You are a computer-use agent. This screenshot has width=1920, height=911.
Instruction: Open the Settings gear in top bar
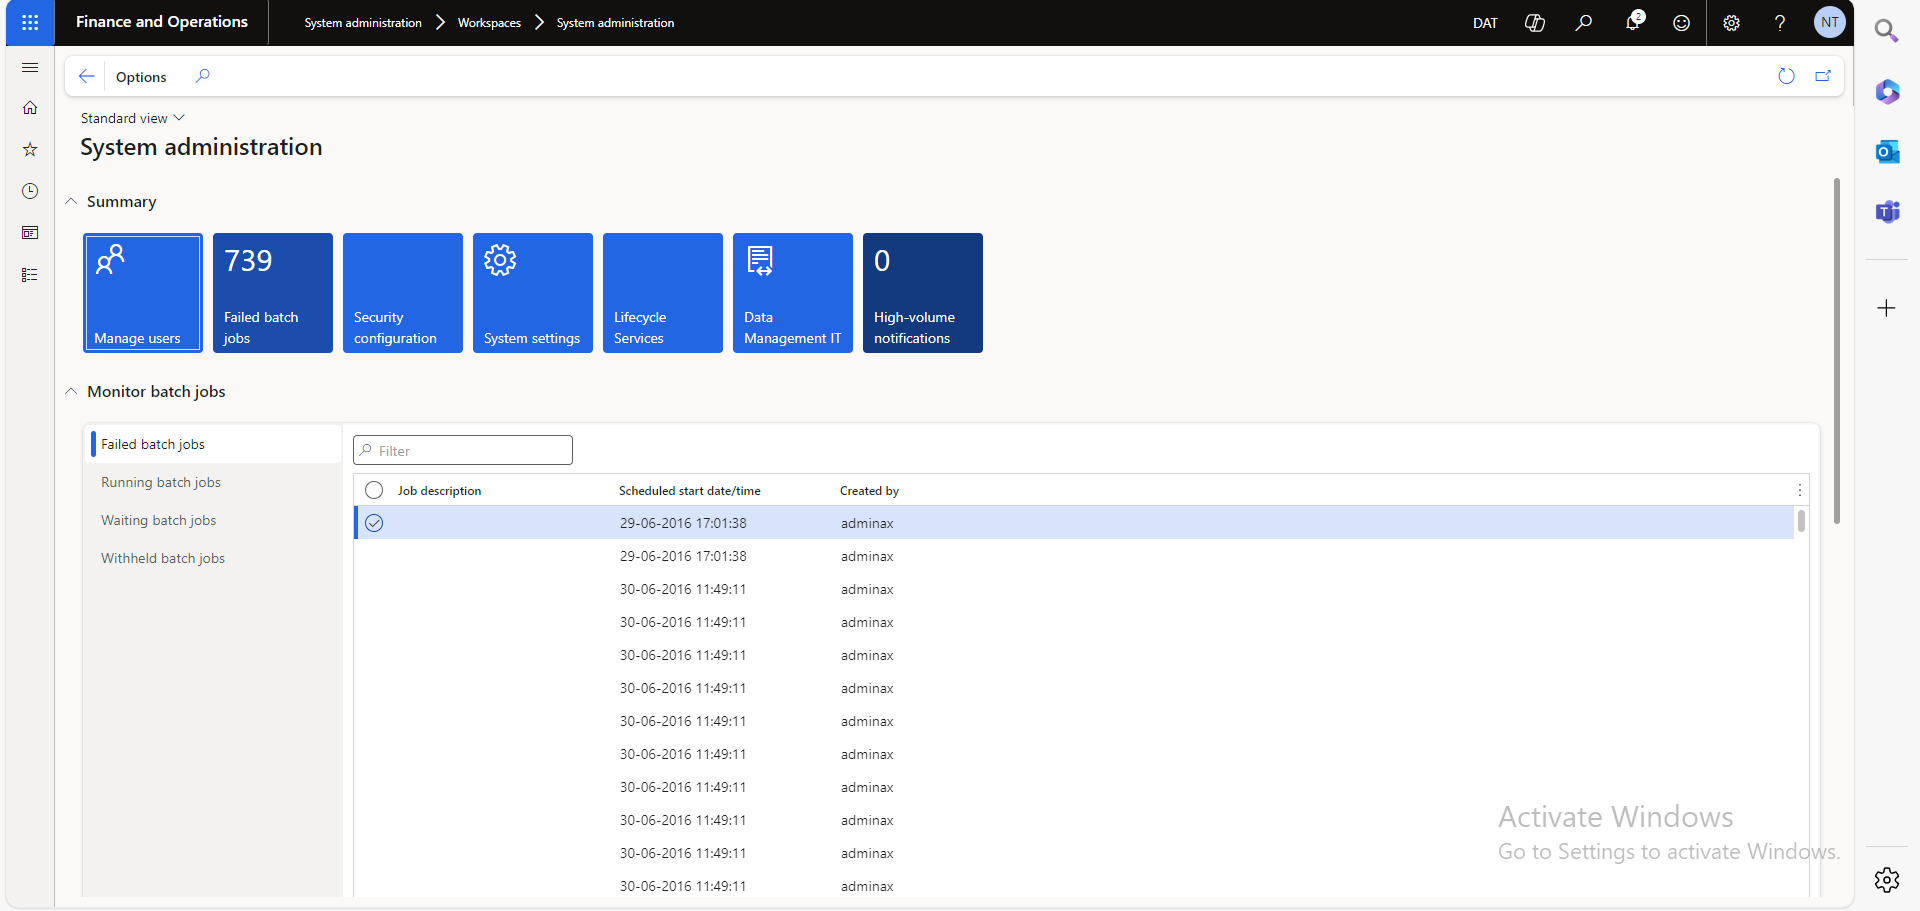click(x=1731, y=23)
